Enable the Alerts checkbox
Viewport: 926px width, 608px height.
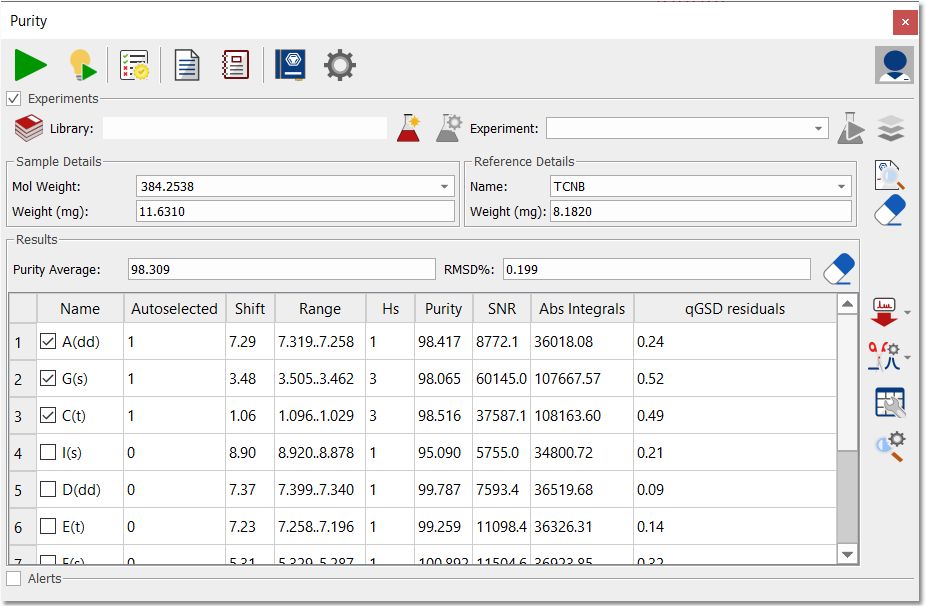14,578
